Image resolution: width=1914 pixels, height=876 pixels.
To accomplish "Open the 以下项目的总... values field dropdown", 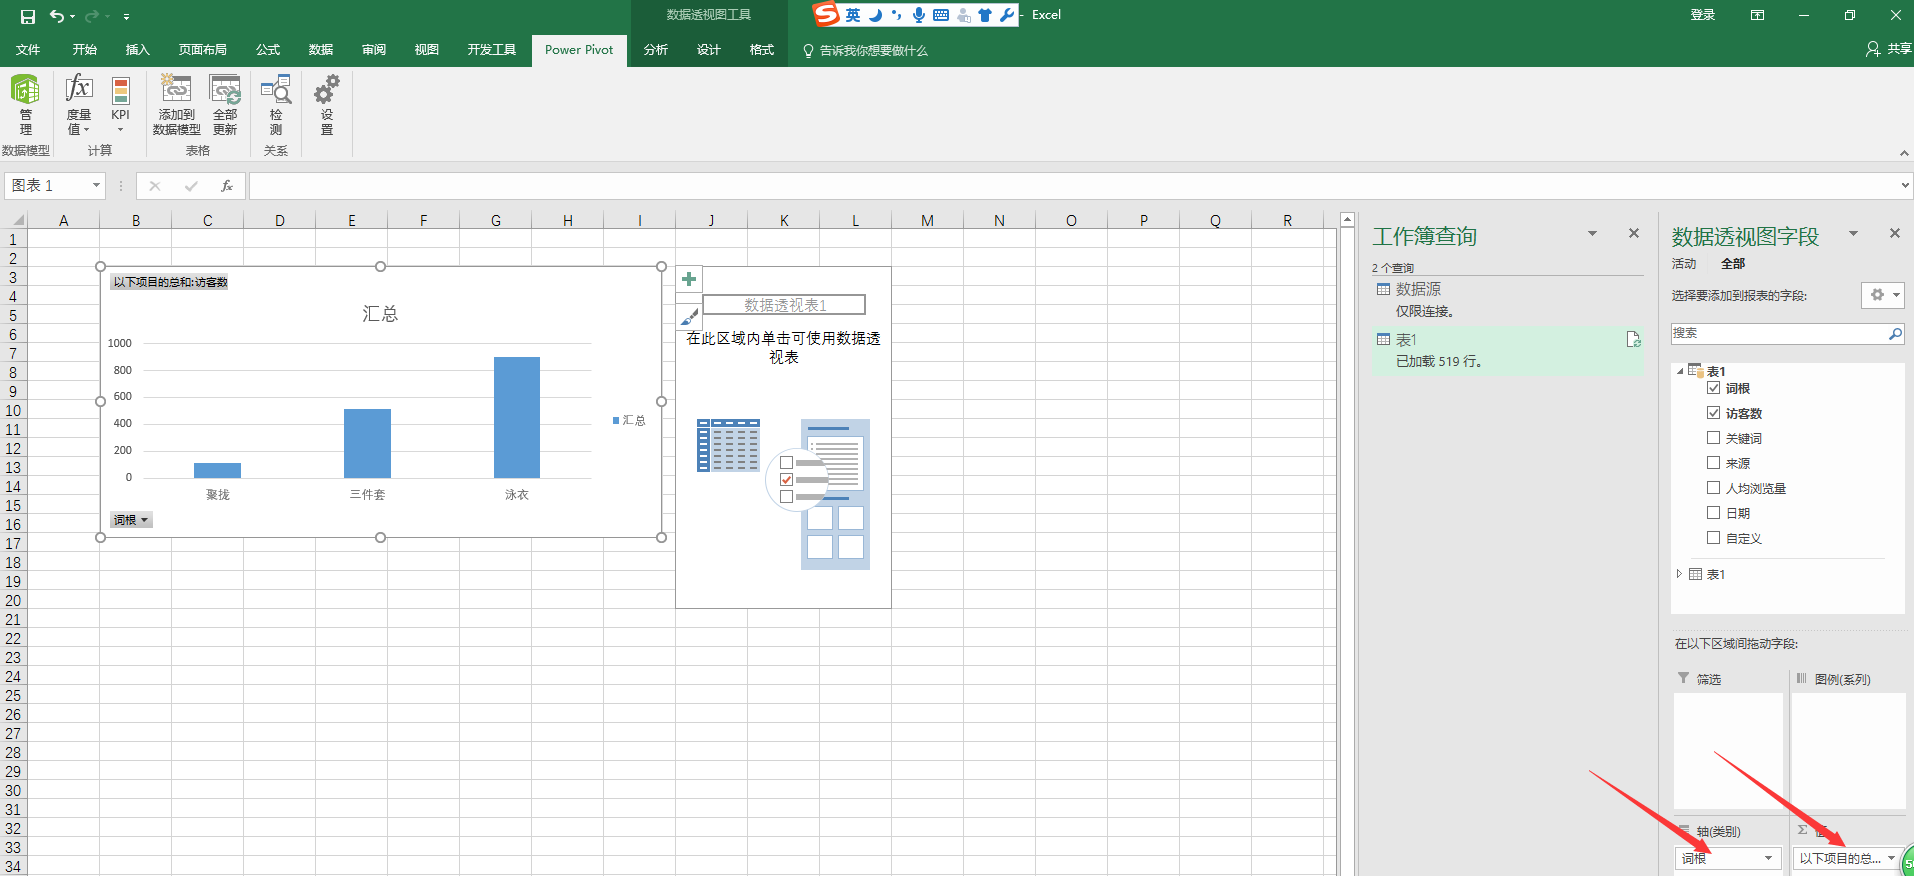I will (1891, 858).
